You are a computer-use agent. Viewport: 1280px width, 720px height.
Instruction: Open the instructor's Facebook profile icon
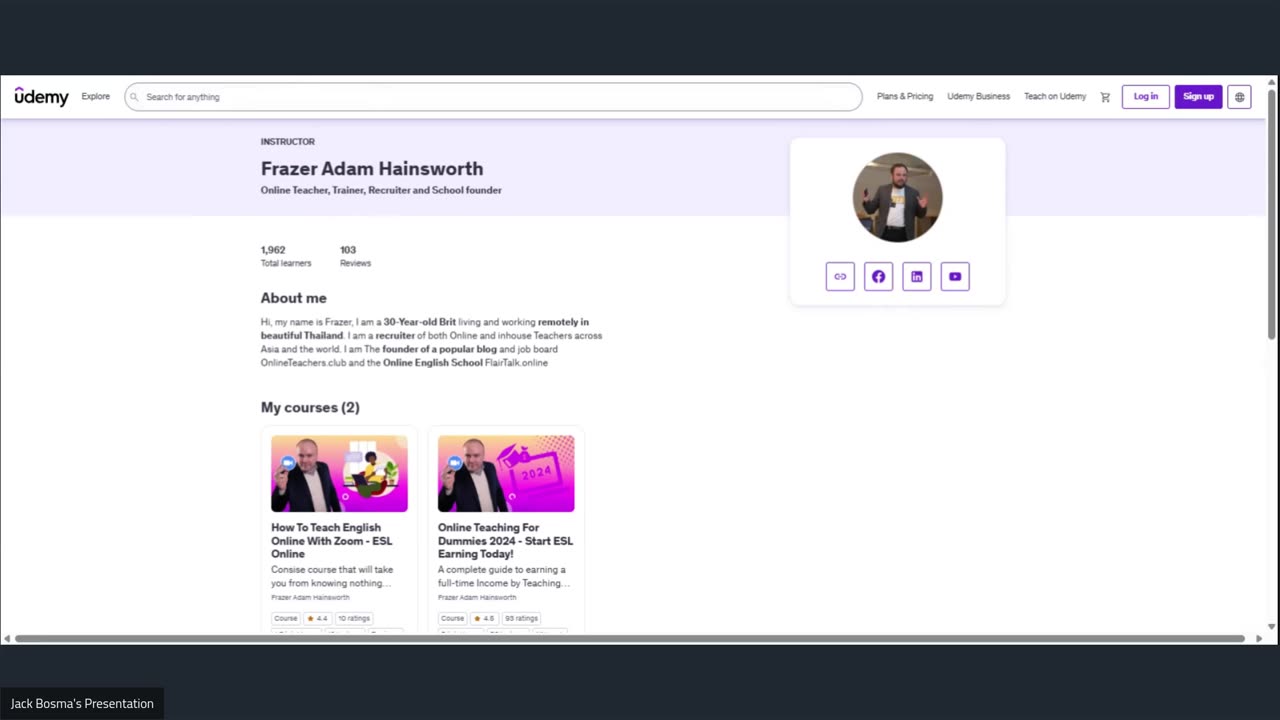click(x=878, y=277)
